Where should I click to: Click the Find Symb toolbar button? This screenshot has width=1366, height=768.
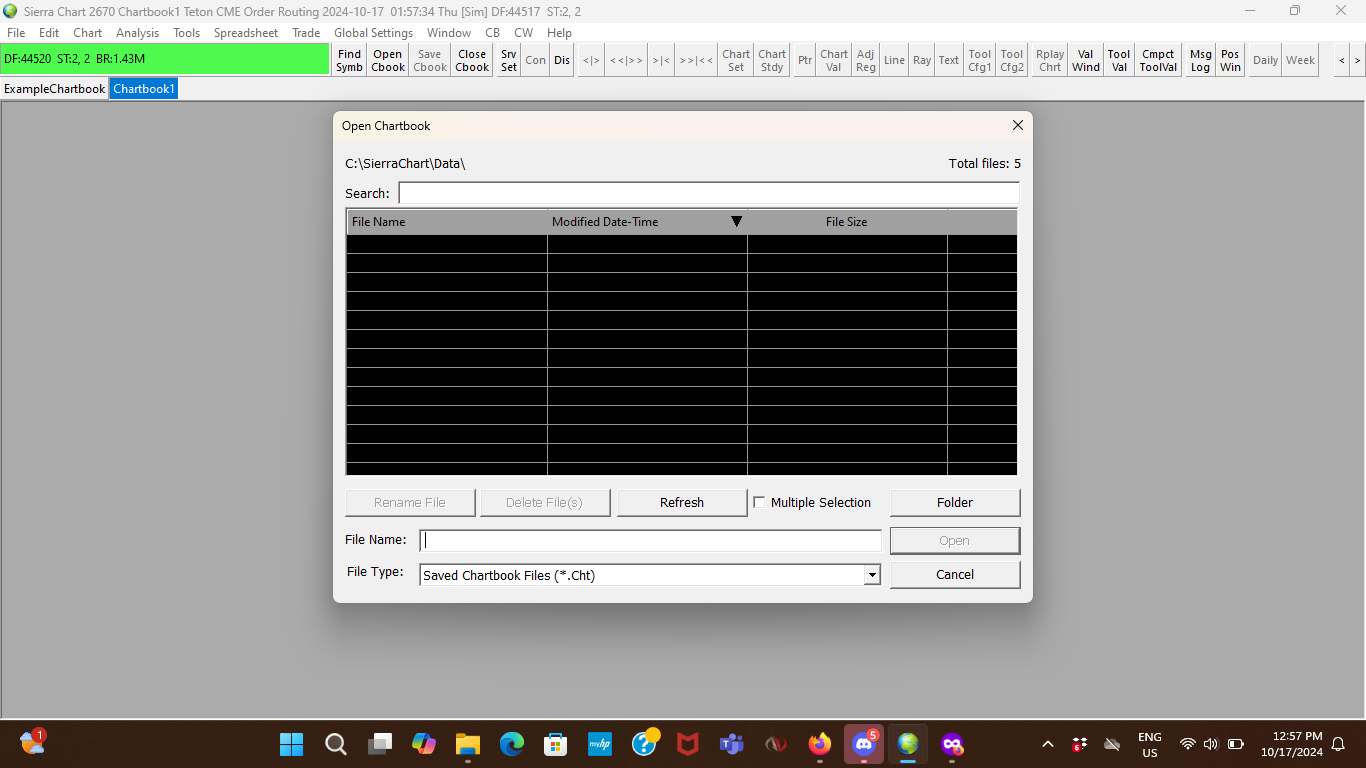coord(349,60)
